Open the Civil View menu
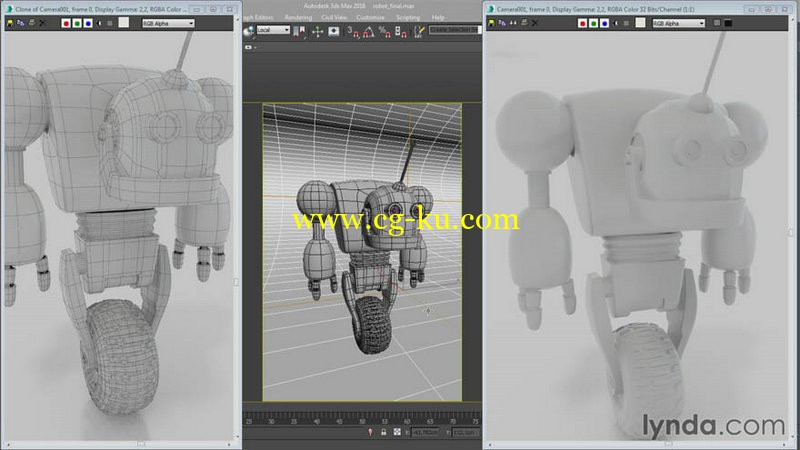800x450 pixels. click(x=334, y=17)
